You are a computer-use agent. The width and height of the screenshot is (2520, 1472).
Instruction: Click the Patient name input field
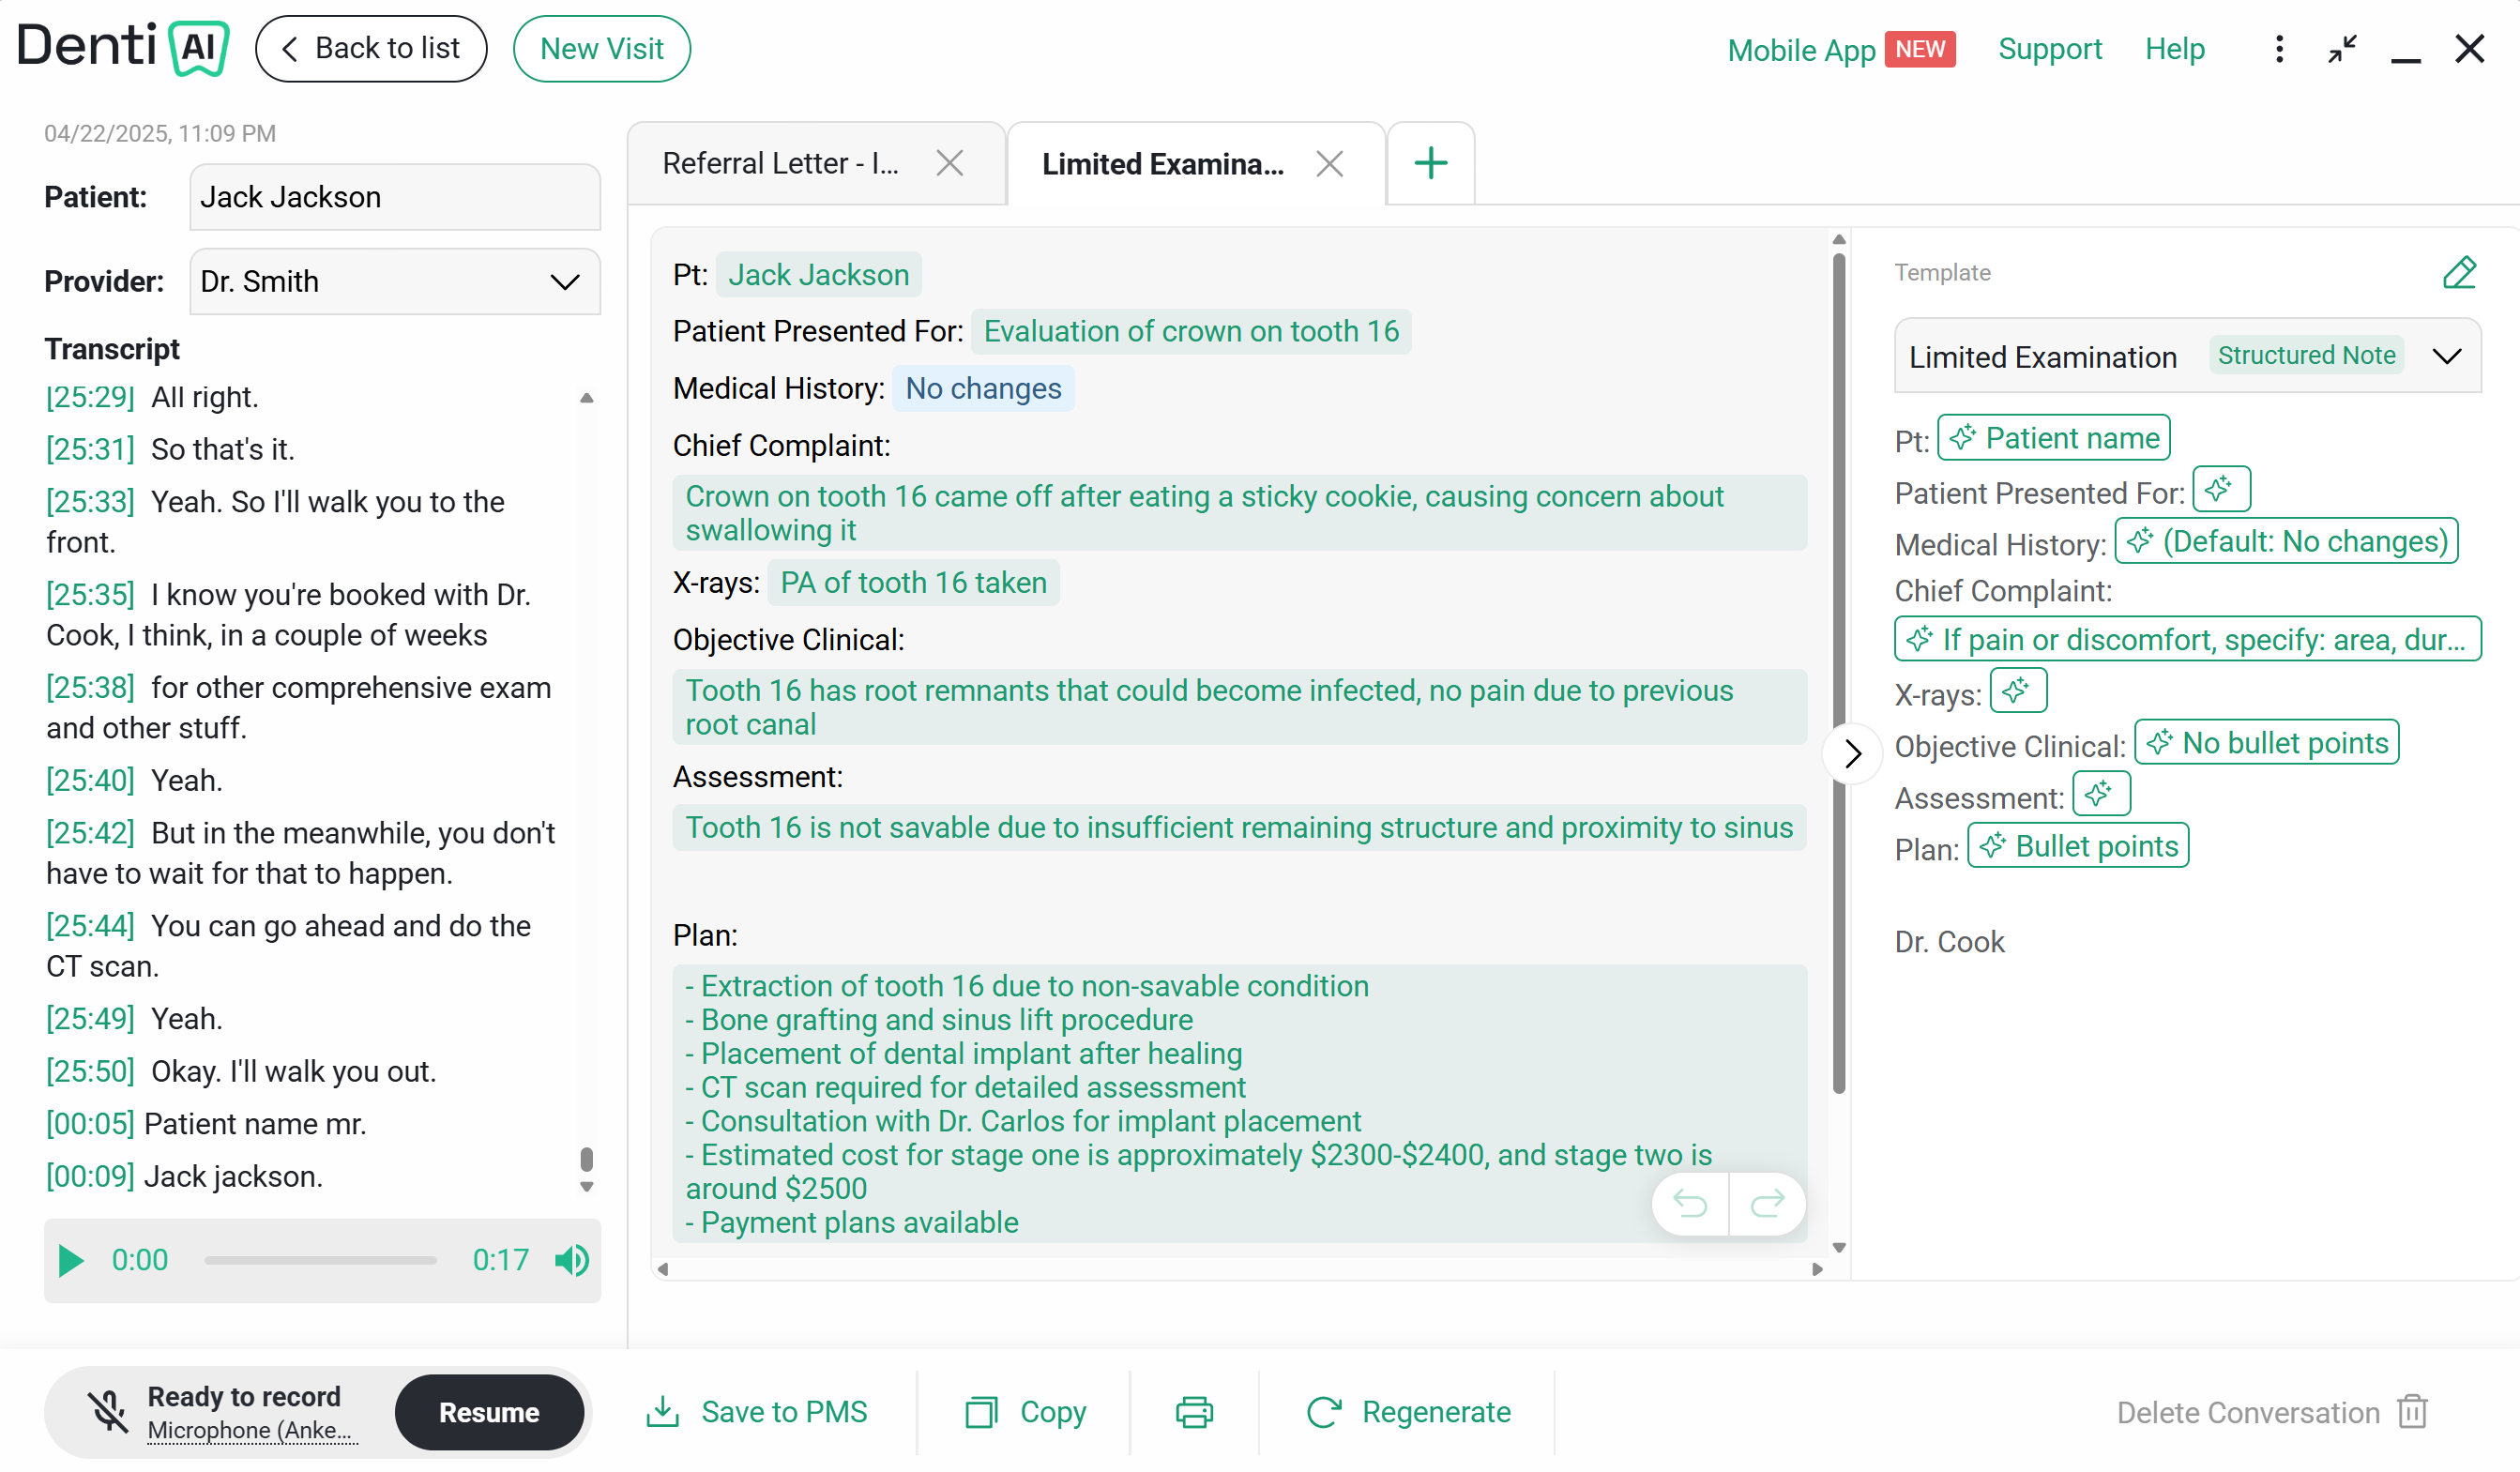[x=395, y=197]
